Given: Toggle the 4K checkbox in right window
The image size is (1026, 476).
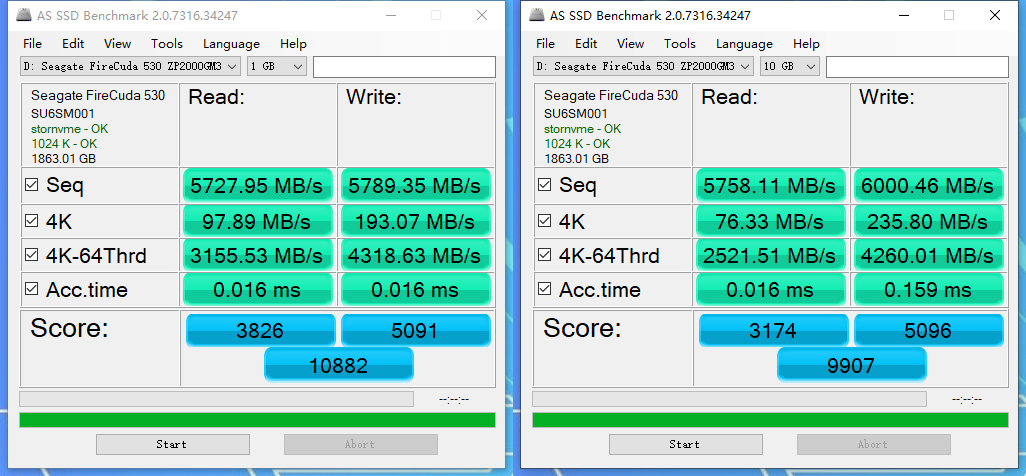Looking at the screenshot, I should pos(544,220).
